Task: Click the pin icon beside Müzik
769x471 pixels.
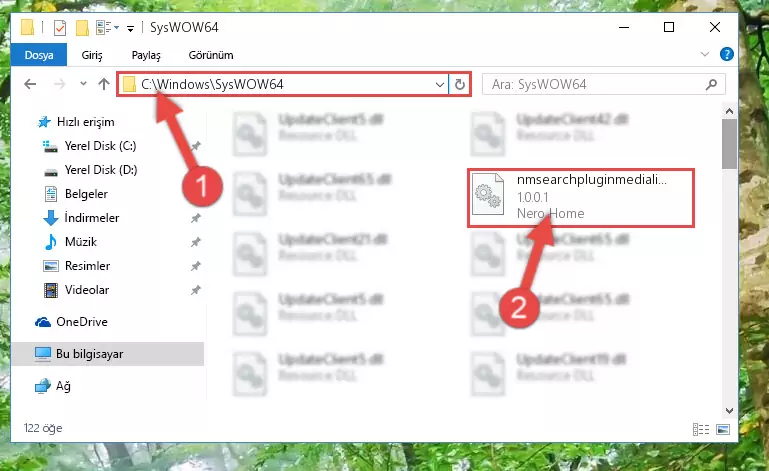Action: pyautogui.click(x=196, y=242)
